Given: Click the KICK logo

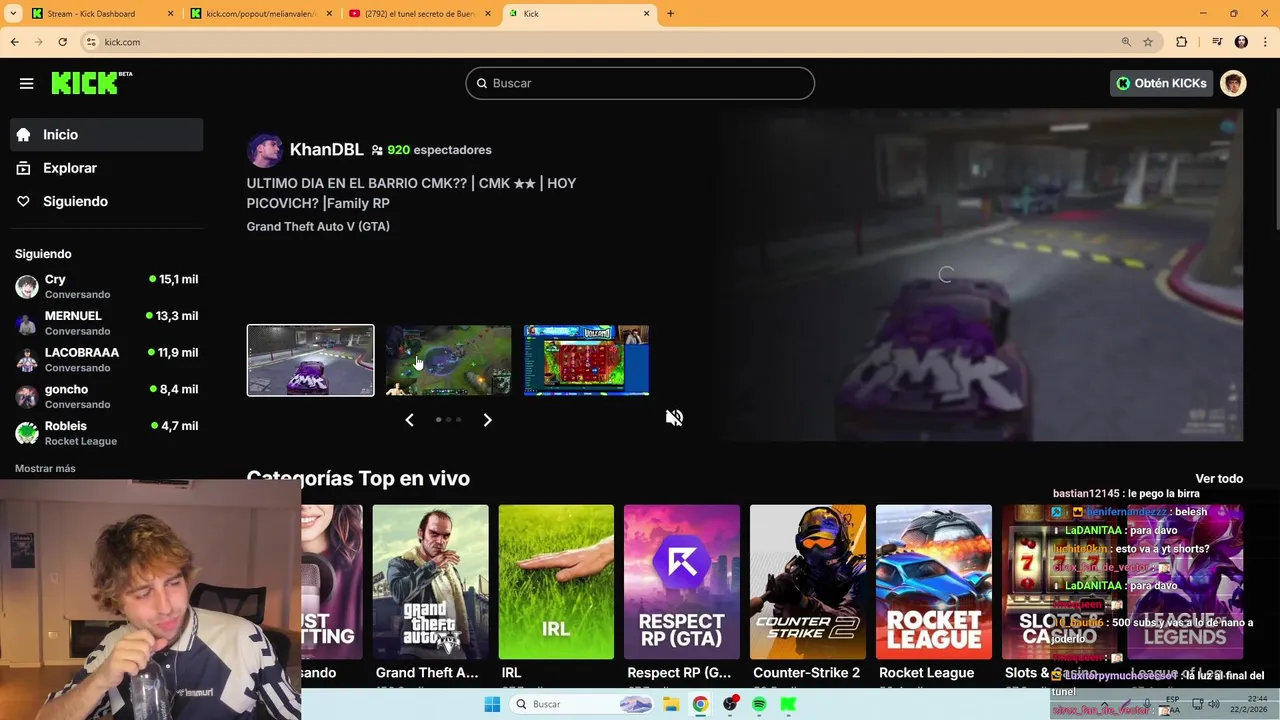Looking at the screenshot, I should pyautogui.click(x=91, y=83).
